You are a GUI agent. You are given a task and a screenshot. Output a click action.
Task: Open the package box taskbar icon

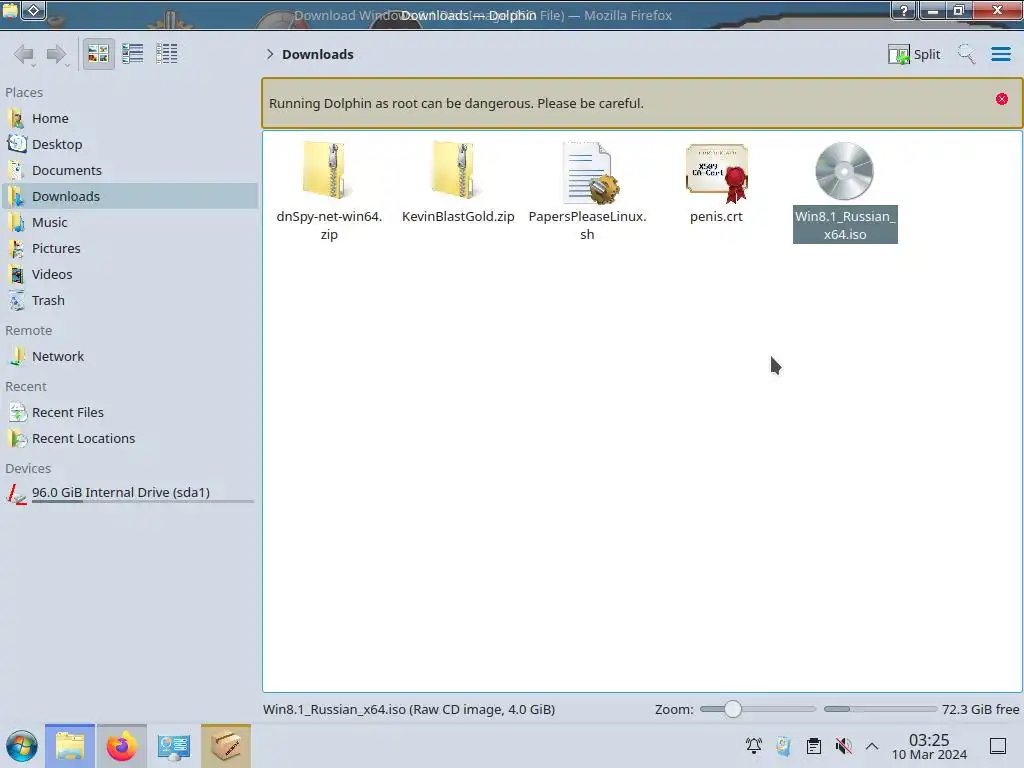pyautogui.click(x=225, y=746)
